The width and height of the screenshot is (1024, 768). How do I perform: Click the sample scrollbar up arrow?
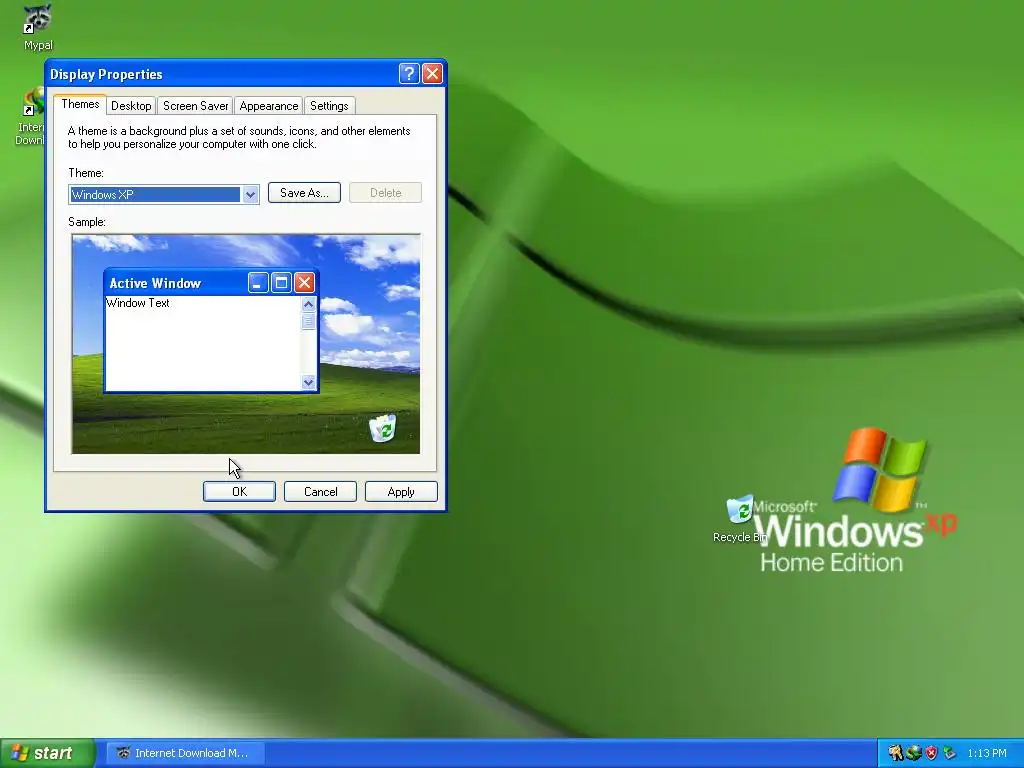tap(308, 304)
